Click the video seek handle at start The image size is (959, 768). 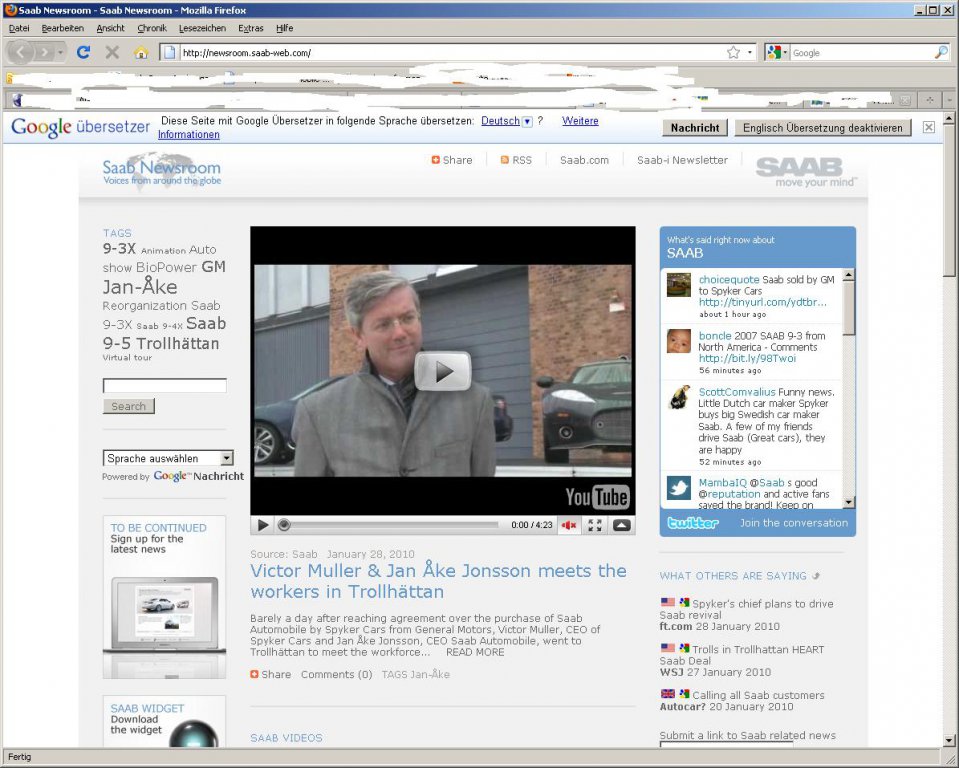pos(284,525)
